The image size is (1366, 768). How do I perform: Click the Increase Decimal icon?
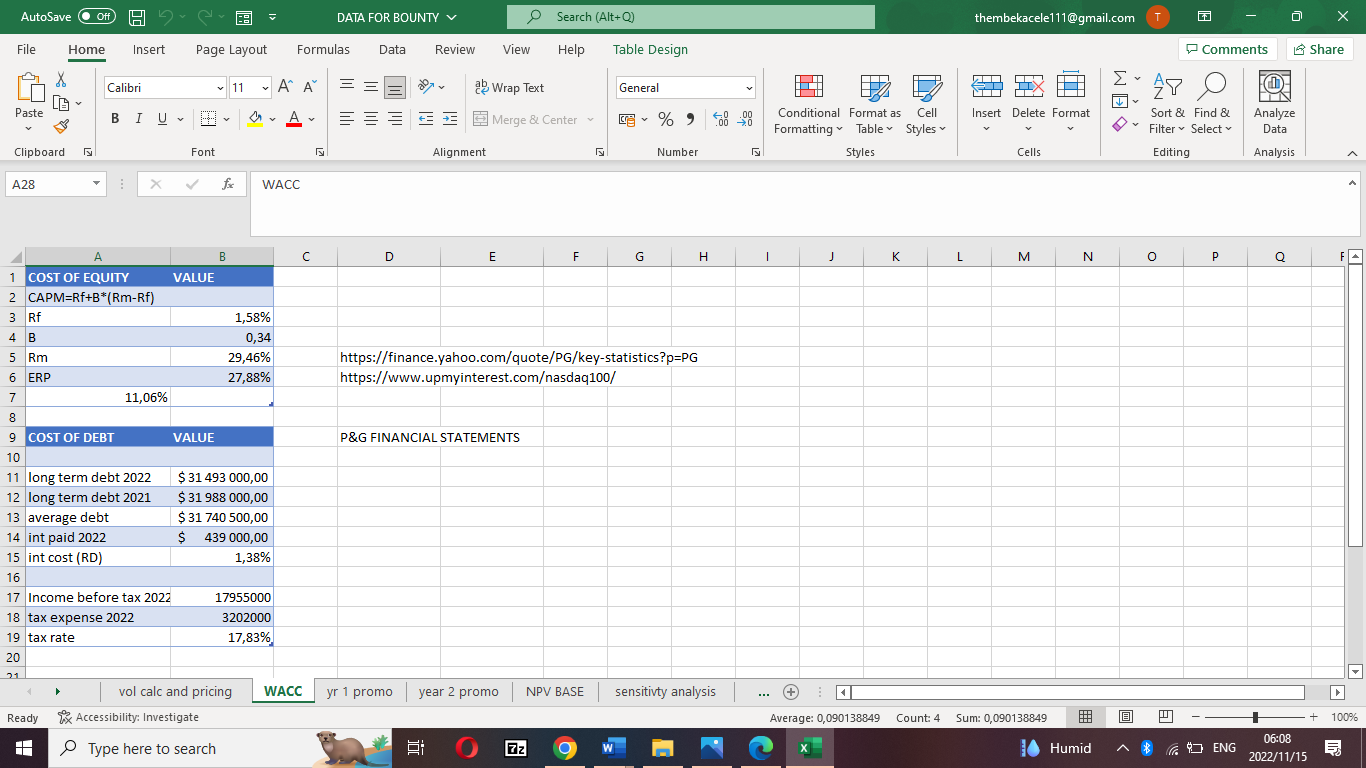(720, 120)
